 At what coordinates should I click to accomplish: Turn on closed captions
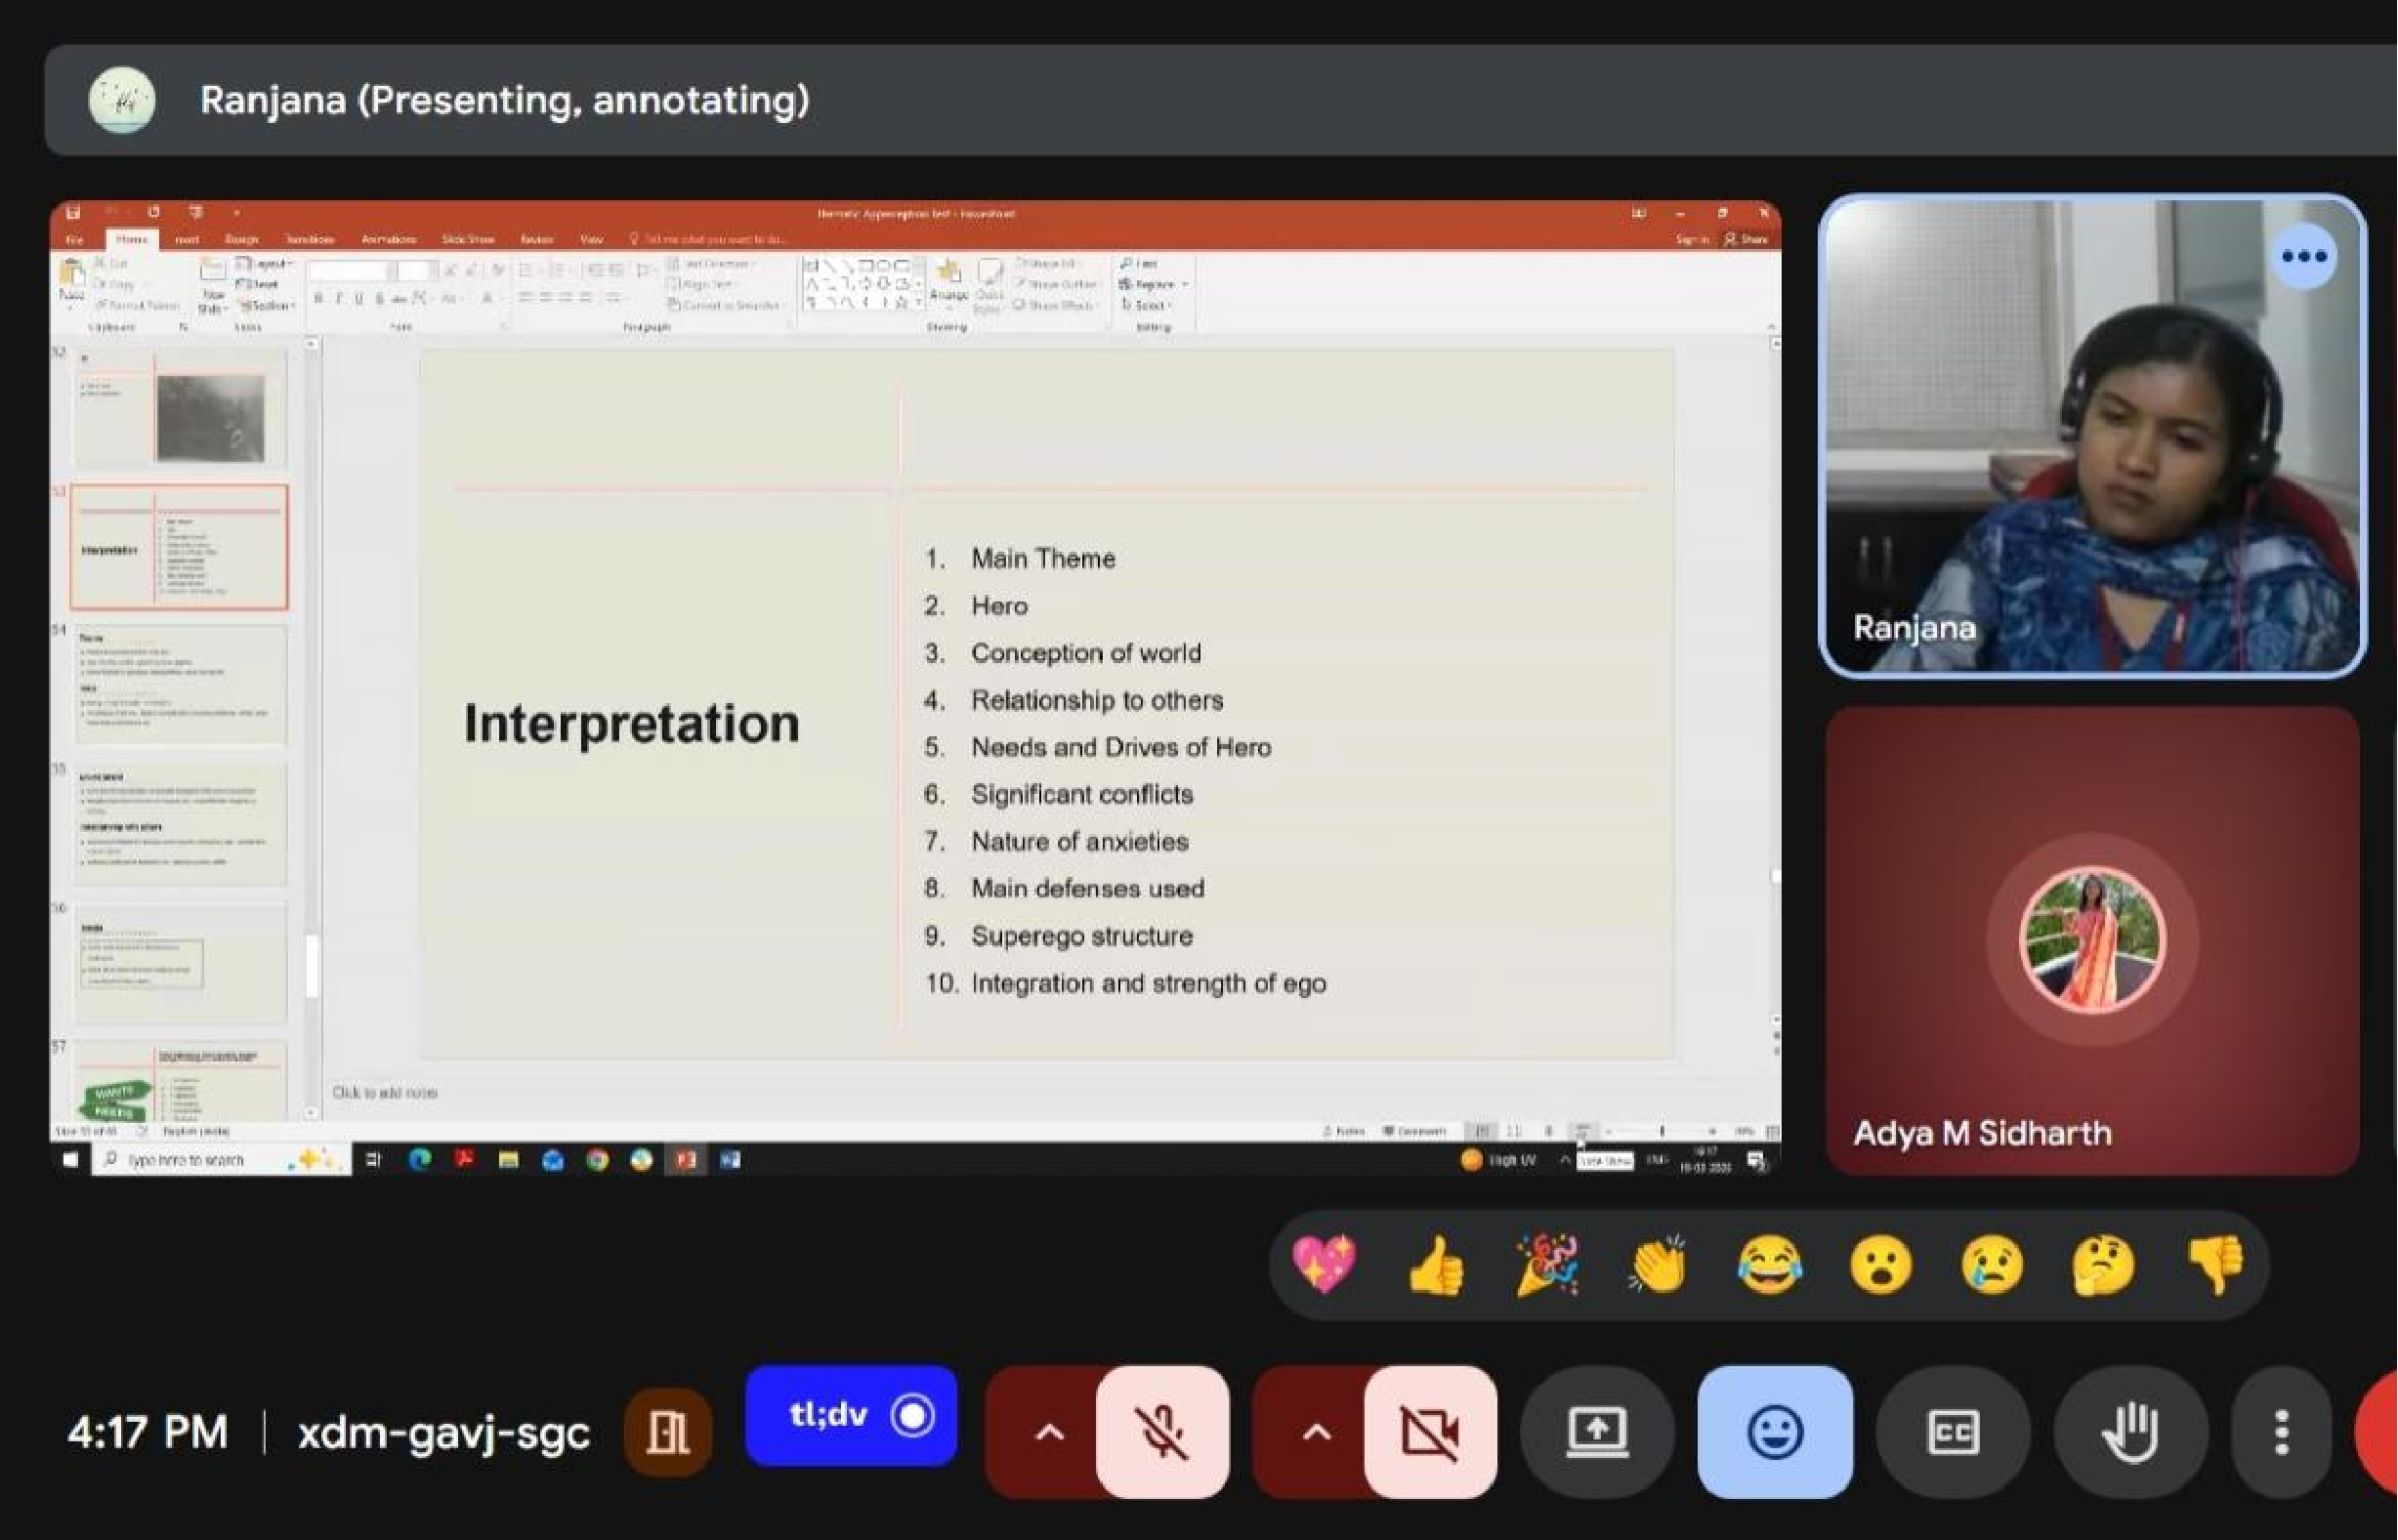[1952, 1432]
